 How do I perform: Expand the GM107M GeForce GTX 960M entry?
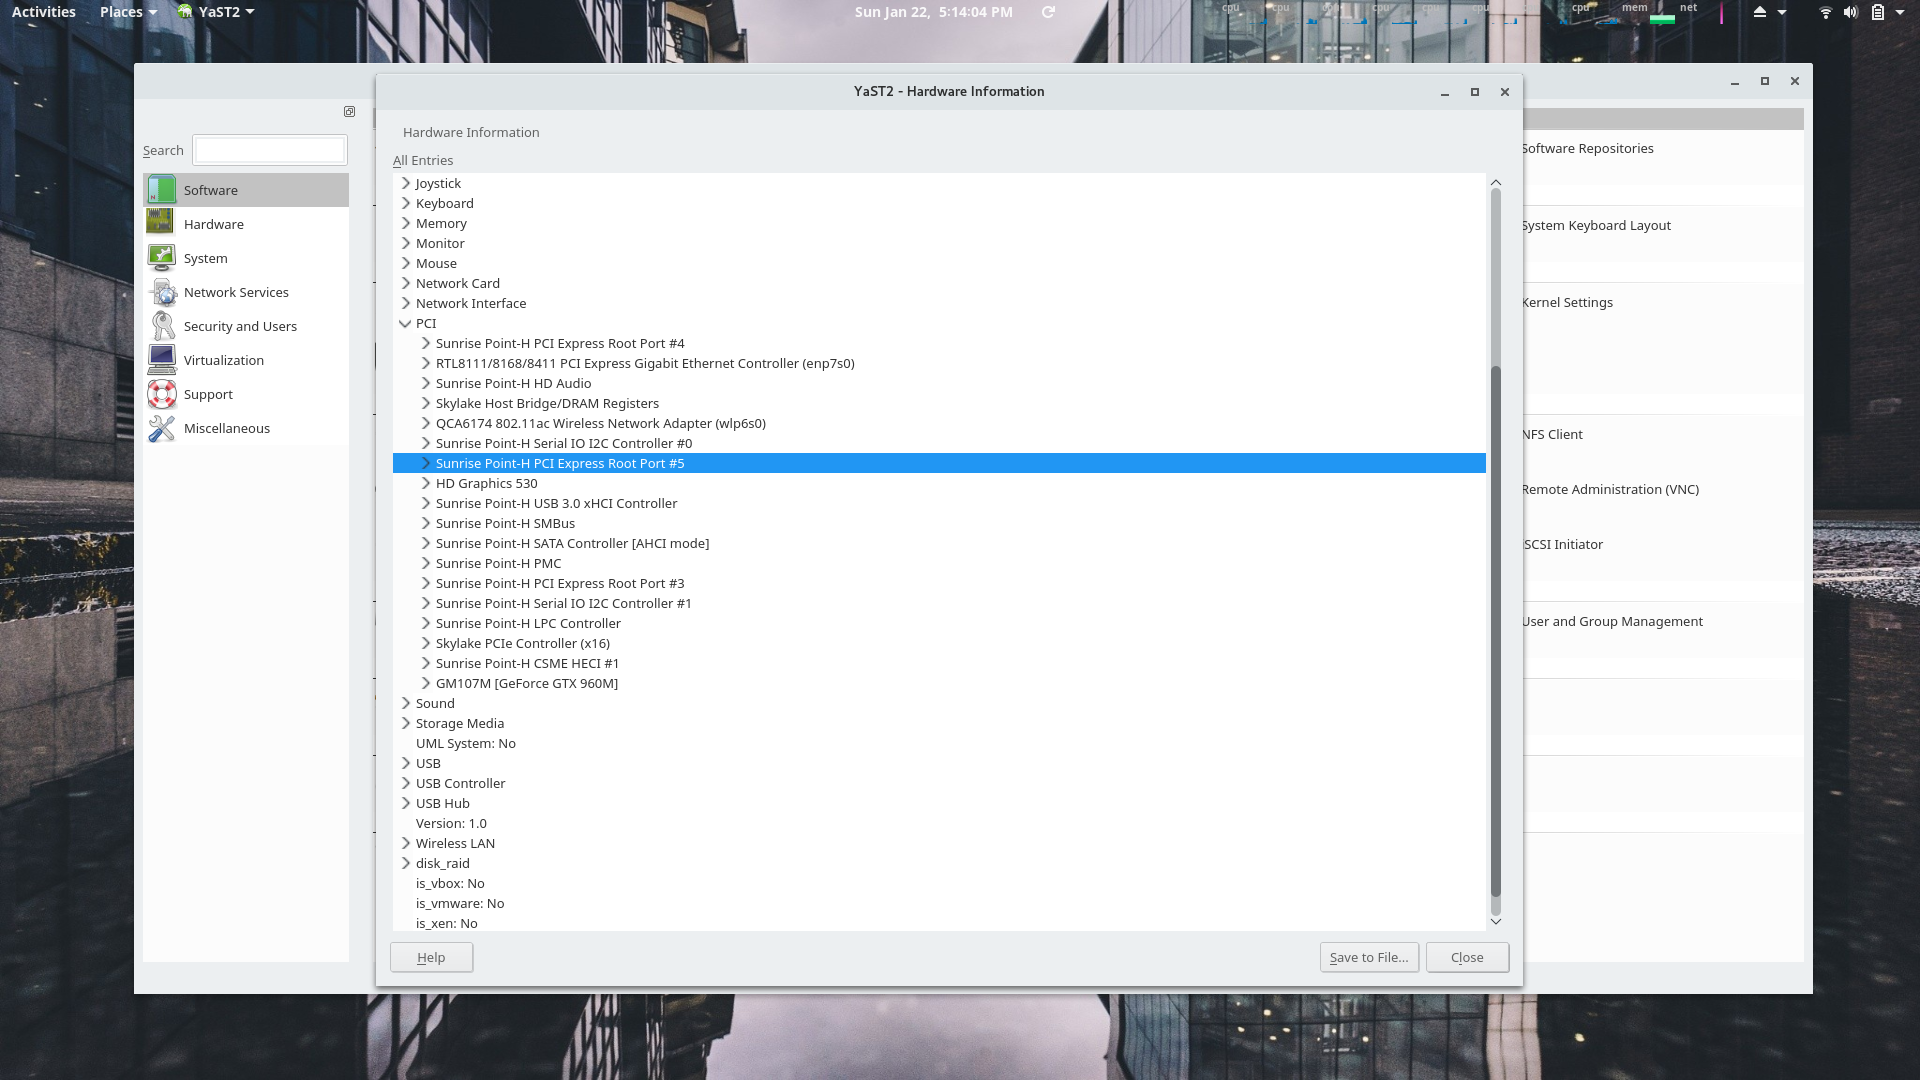pos(426,683)
